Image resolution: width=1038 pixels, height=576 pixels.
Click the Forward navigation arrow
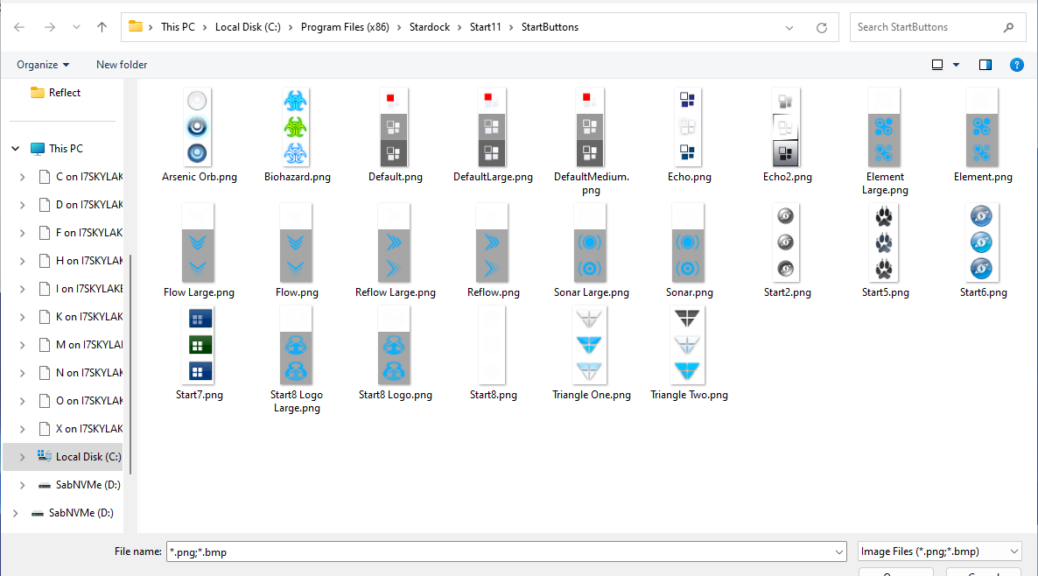click(x=50, y=27)
